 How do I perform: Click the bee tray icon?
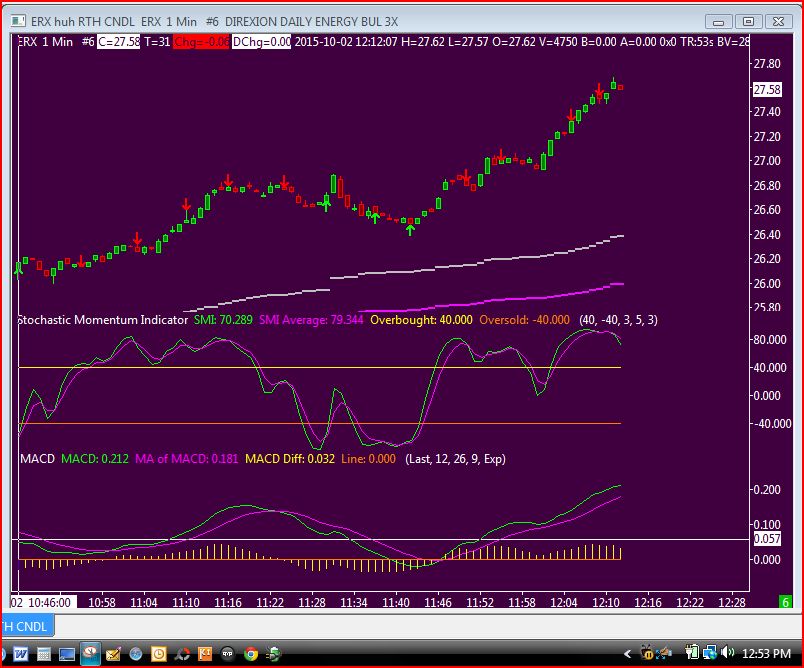tap(647, 653)
